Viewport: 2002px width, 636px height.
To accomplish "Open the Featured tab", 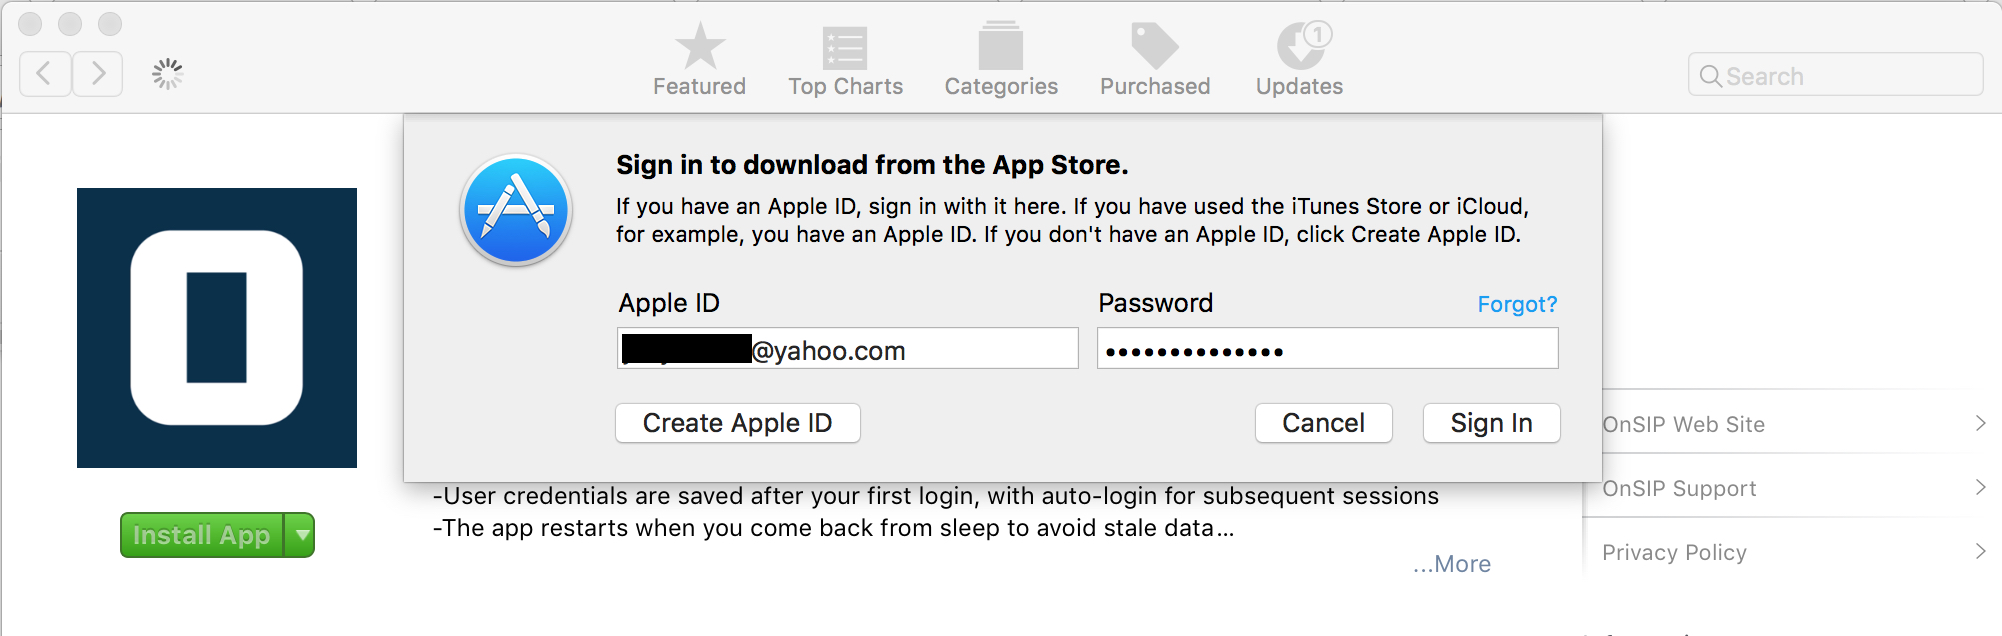I will [x=699, y=60].
